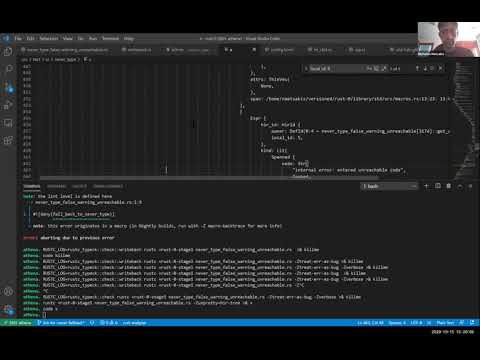
Task: Switch to the Terminal panel tab
Action: click(x=32, y=186)
